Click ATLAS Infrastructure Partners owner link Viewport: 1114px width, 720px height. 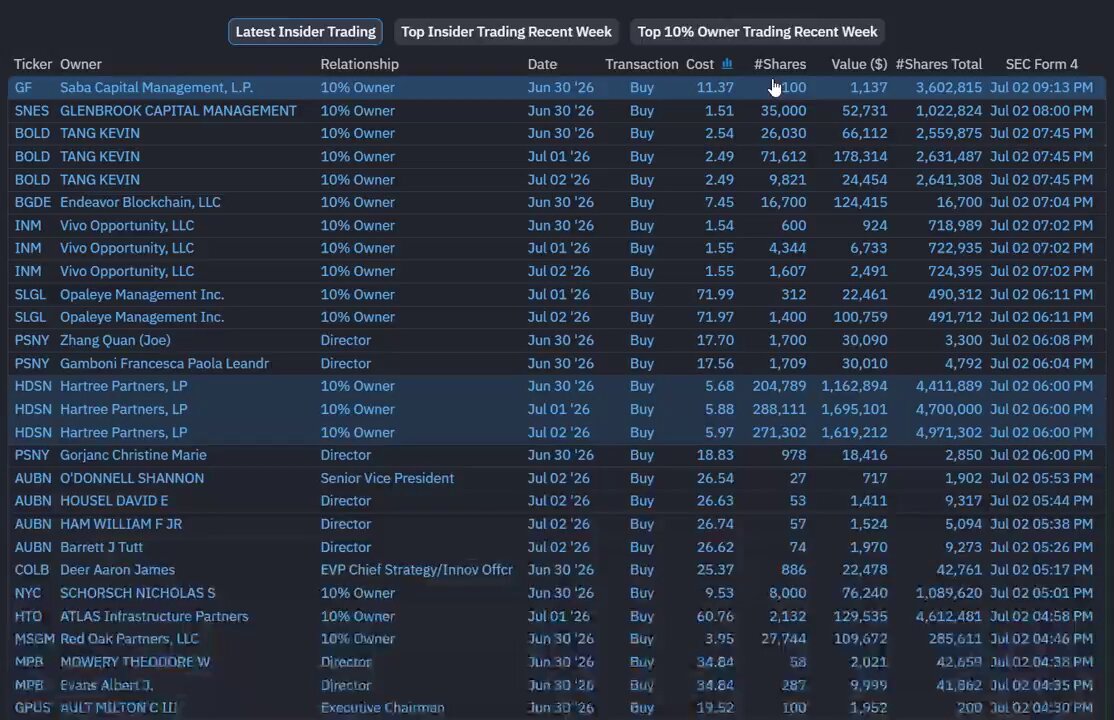coord(154,616)
